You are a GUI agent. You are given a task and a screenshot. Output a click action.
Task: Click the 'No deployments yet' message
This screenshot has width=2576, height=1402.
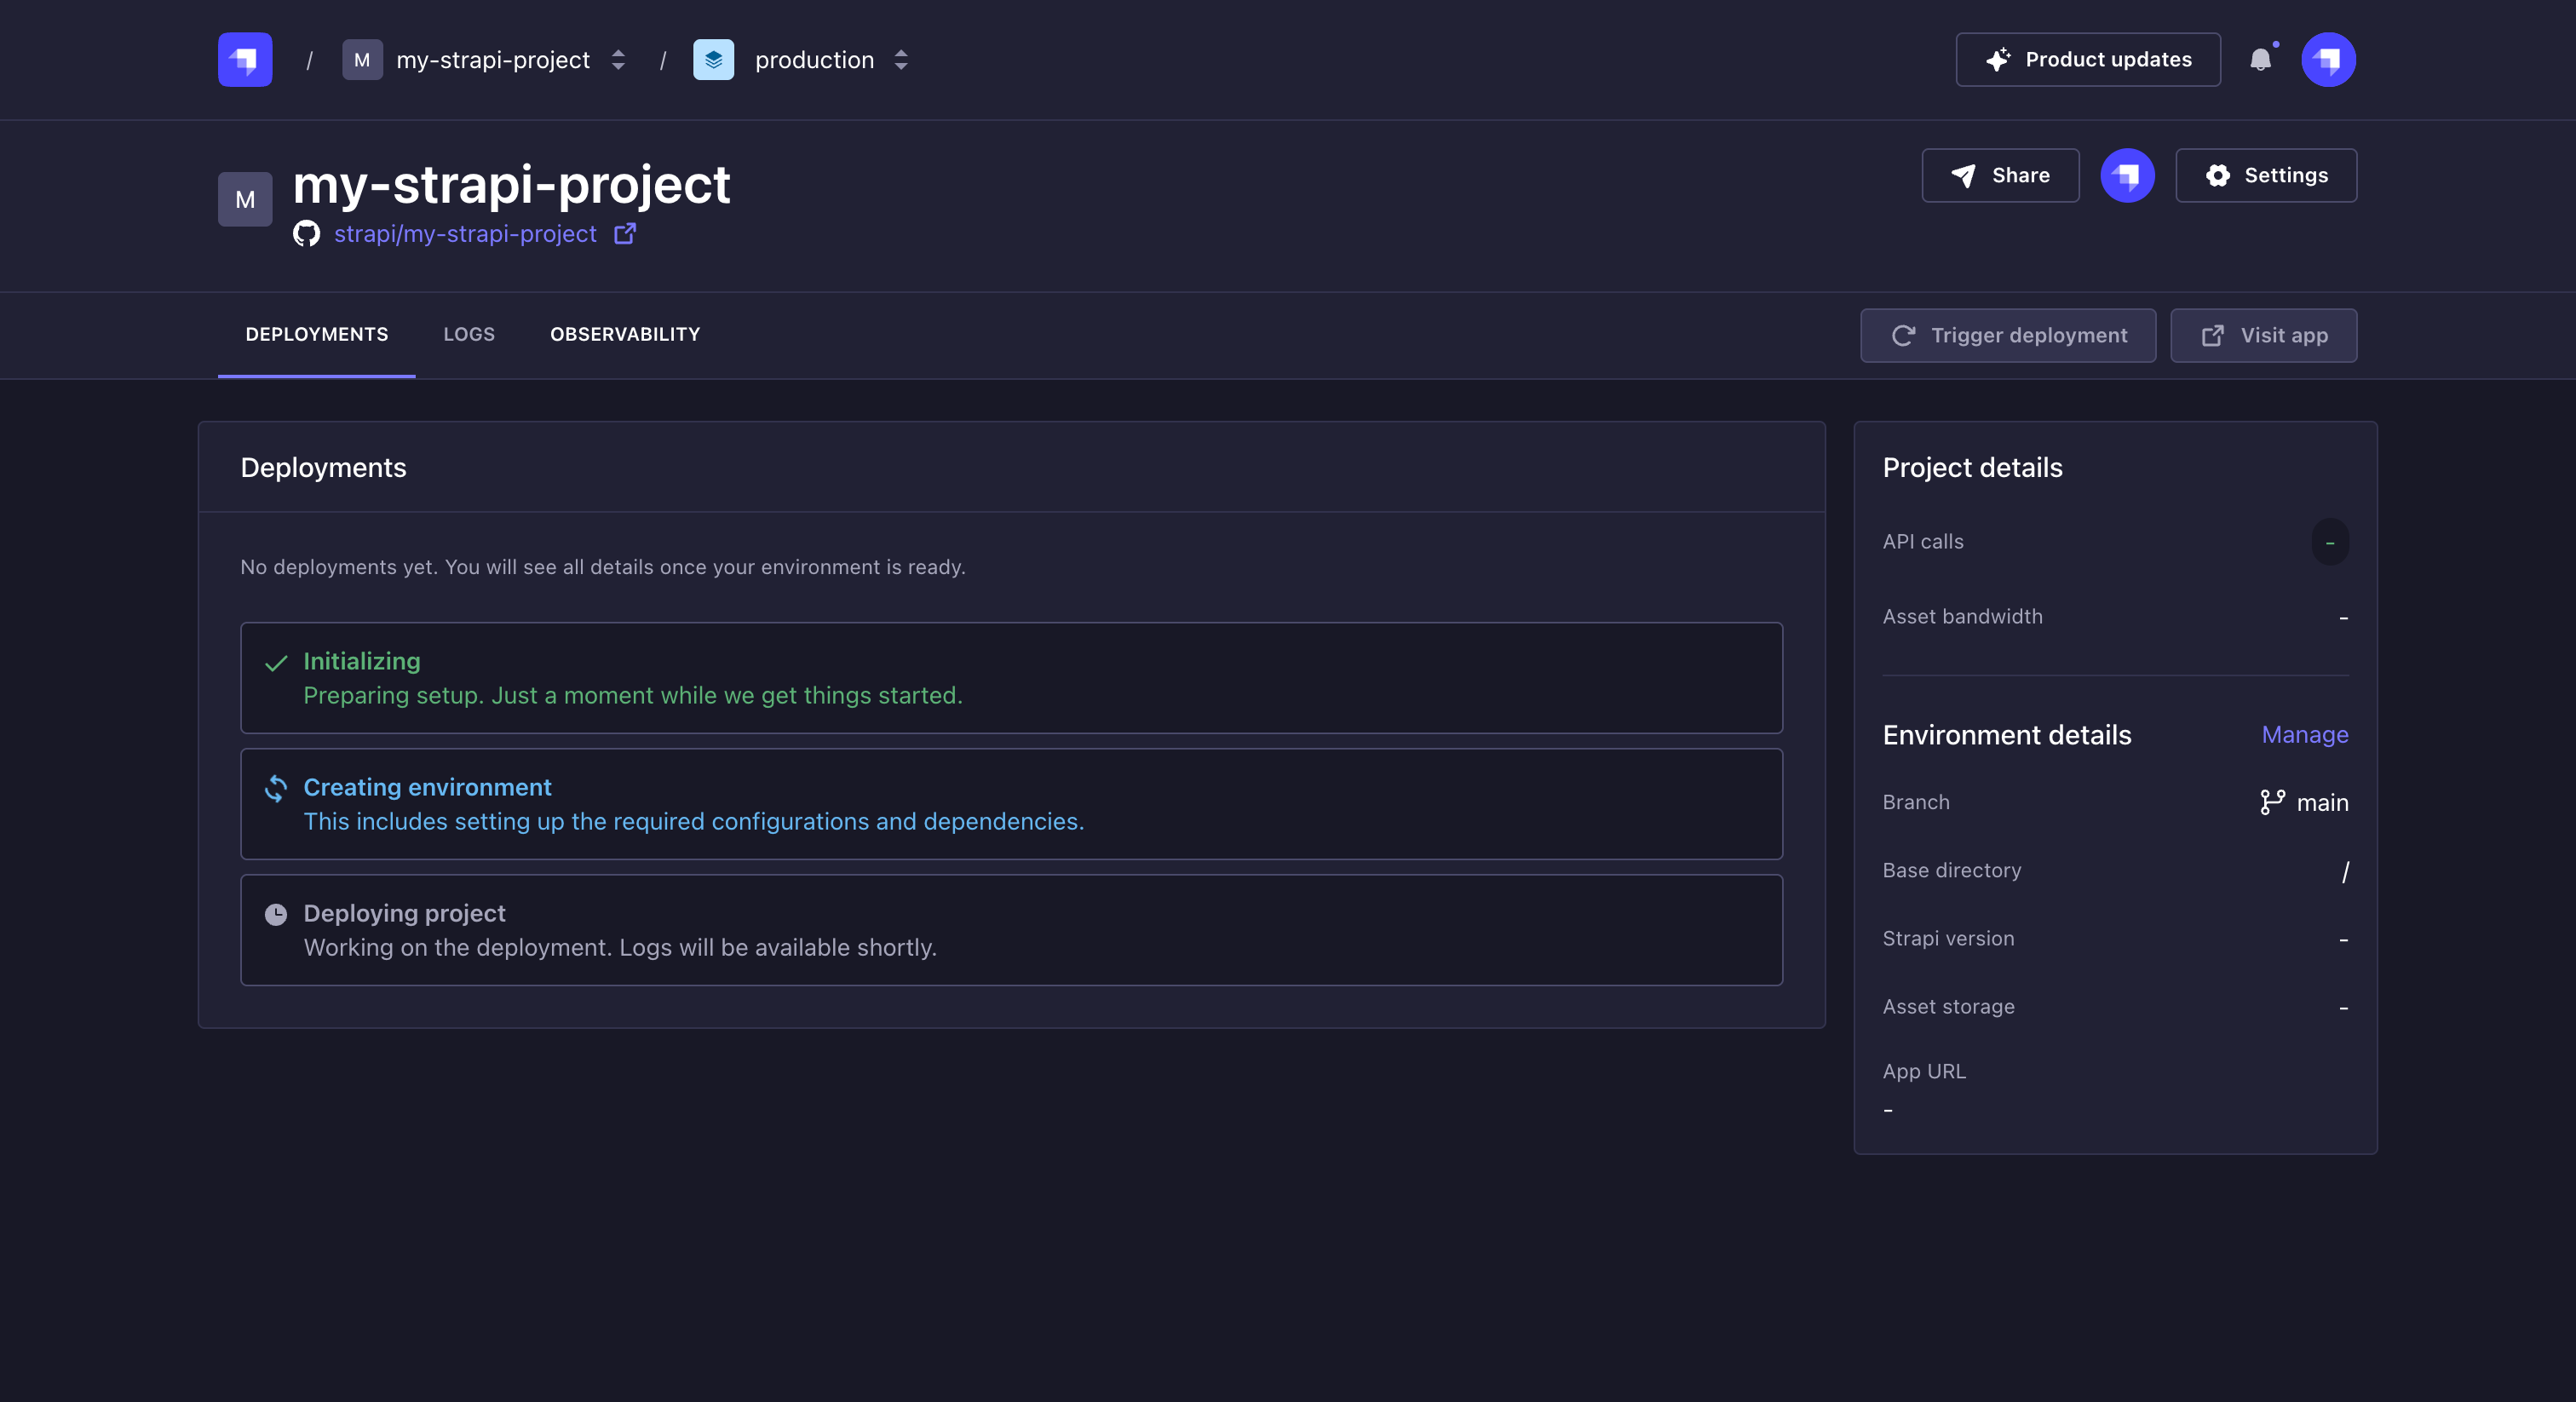603,567
